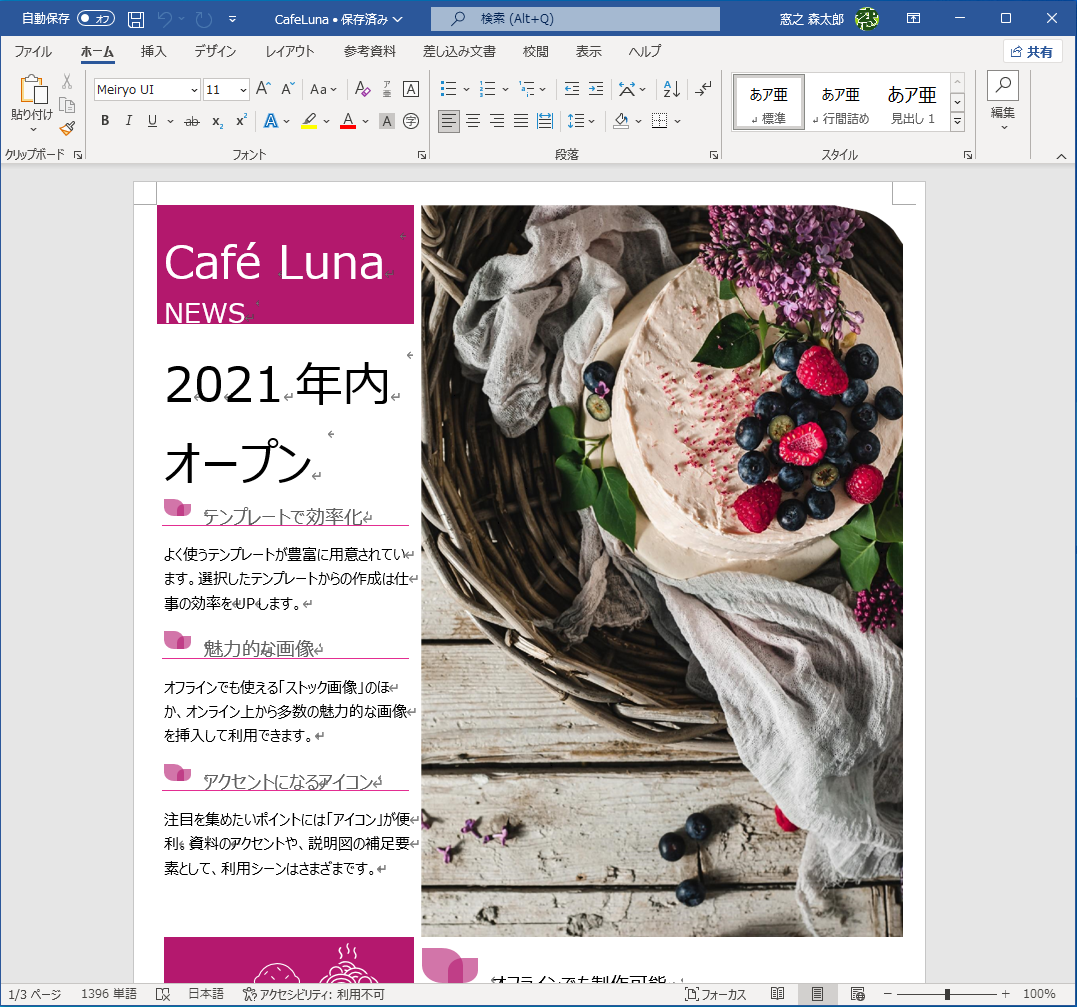Enable subscript formatting

click(216, 121)
